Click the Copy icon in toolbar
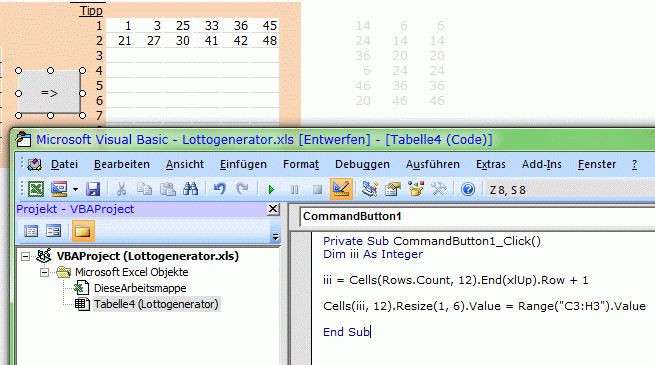The width and height of the screenshot is (655, 365). coord(145,190)
